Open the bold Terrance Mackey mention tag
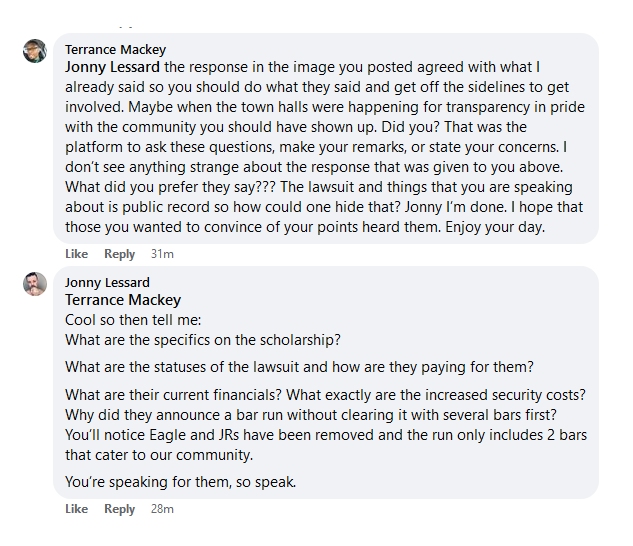This screenshot has width=633, height=546. tap(123, 299)
